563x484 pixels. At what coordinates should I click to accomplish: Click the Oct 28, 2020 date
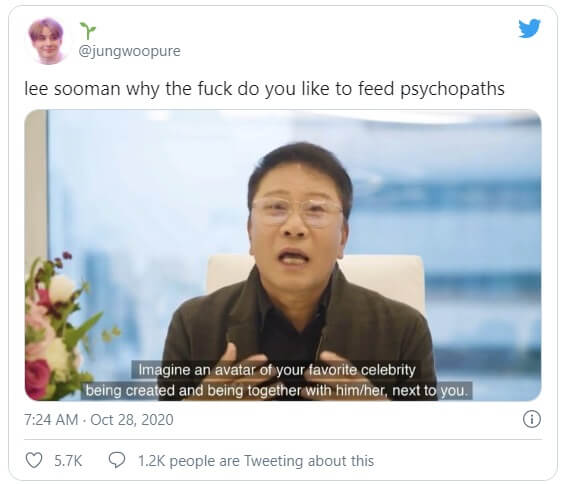click(132, 419)
